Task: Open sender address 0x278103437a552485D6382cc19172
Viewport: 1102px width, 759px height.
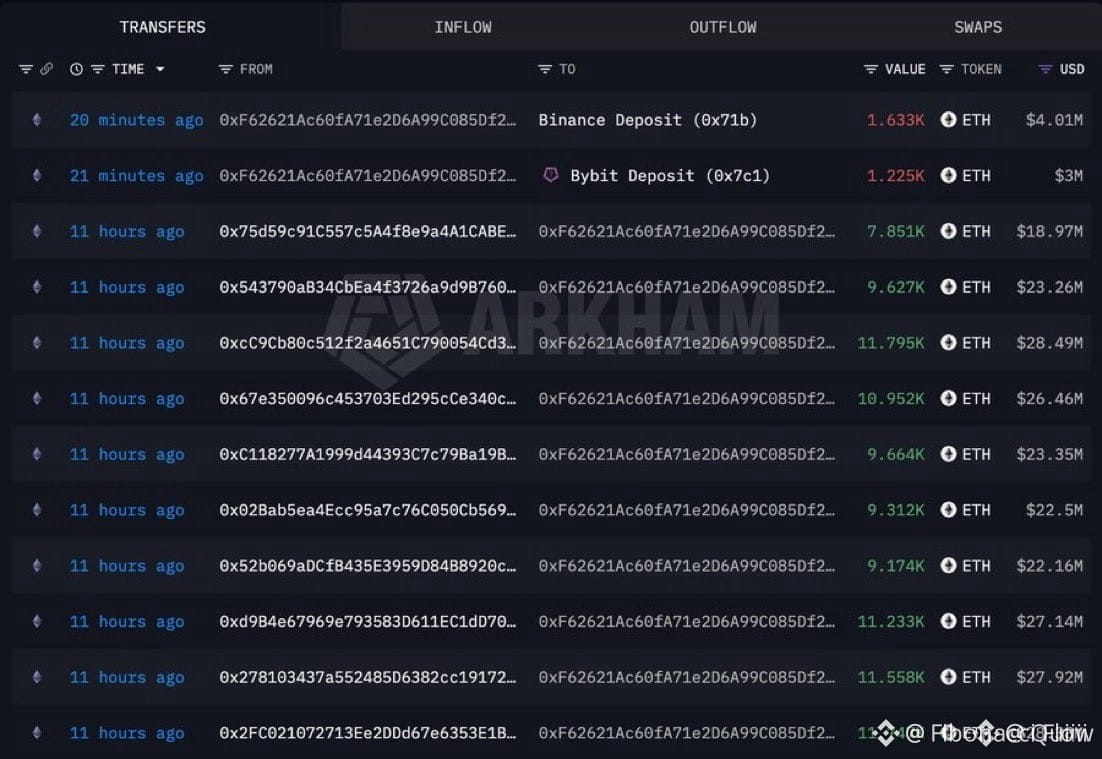Action: pos(368,677)
